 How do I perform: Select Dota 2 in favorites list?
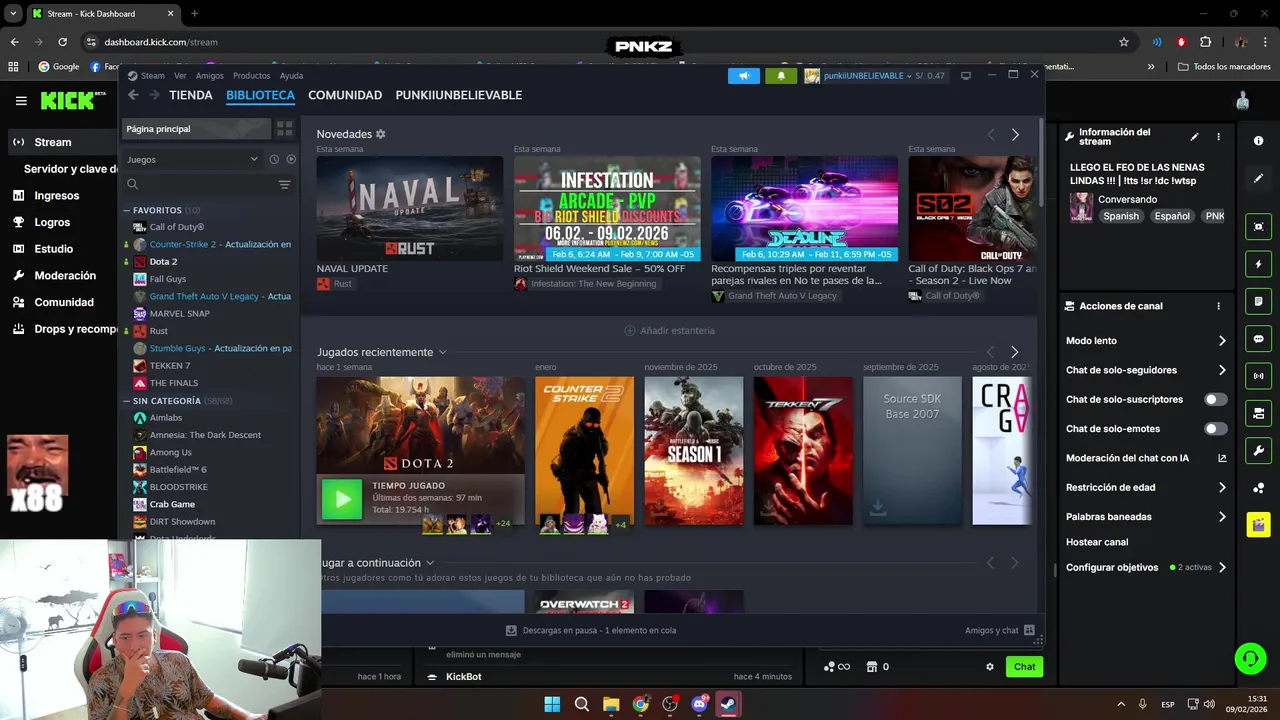163,262
